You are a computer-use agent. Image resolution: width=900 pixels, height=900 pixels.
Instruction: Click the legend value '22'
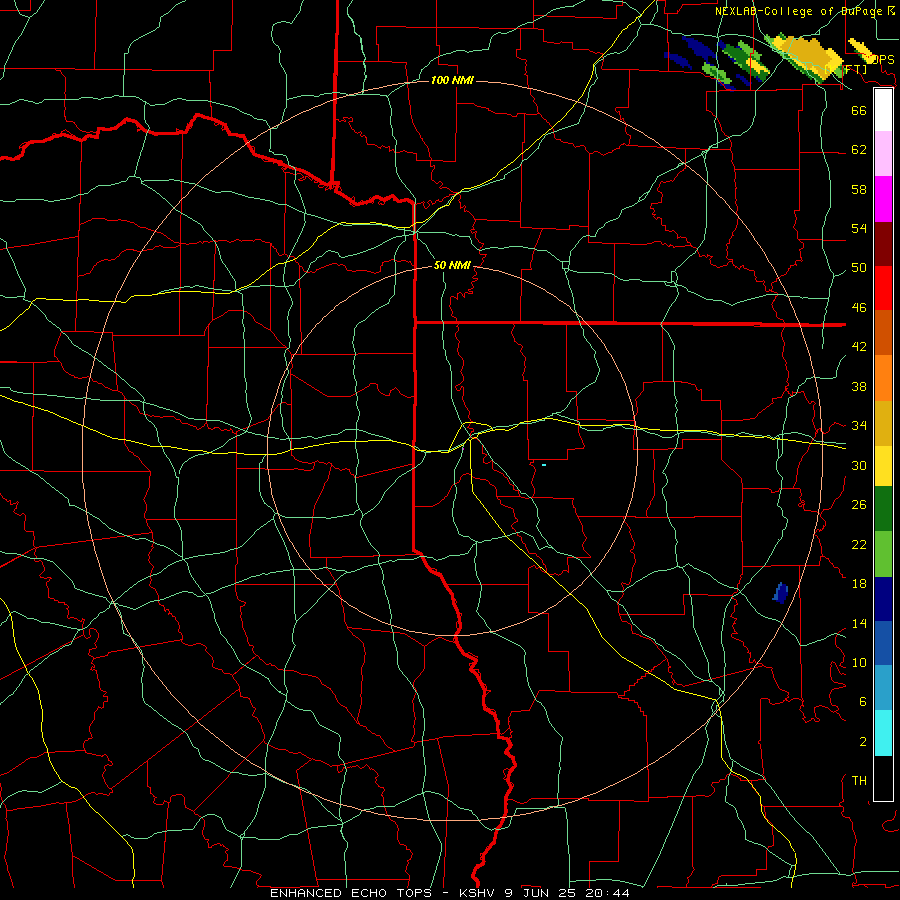[859, 544]
